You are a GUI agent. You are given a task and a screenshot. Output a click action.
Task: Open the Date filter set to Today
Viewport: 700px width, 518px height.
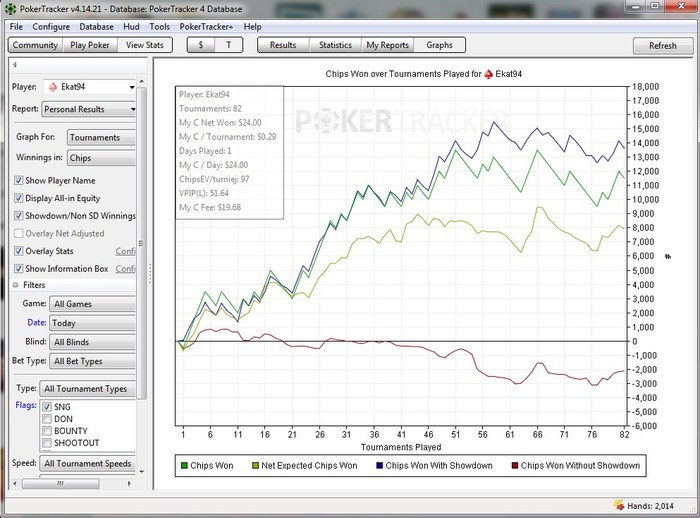tap(92, 323)
